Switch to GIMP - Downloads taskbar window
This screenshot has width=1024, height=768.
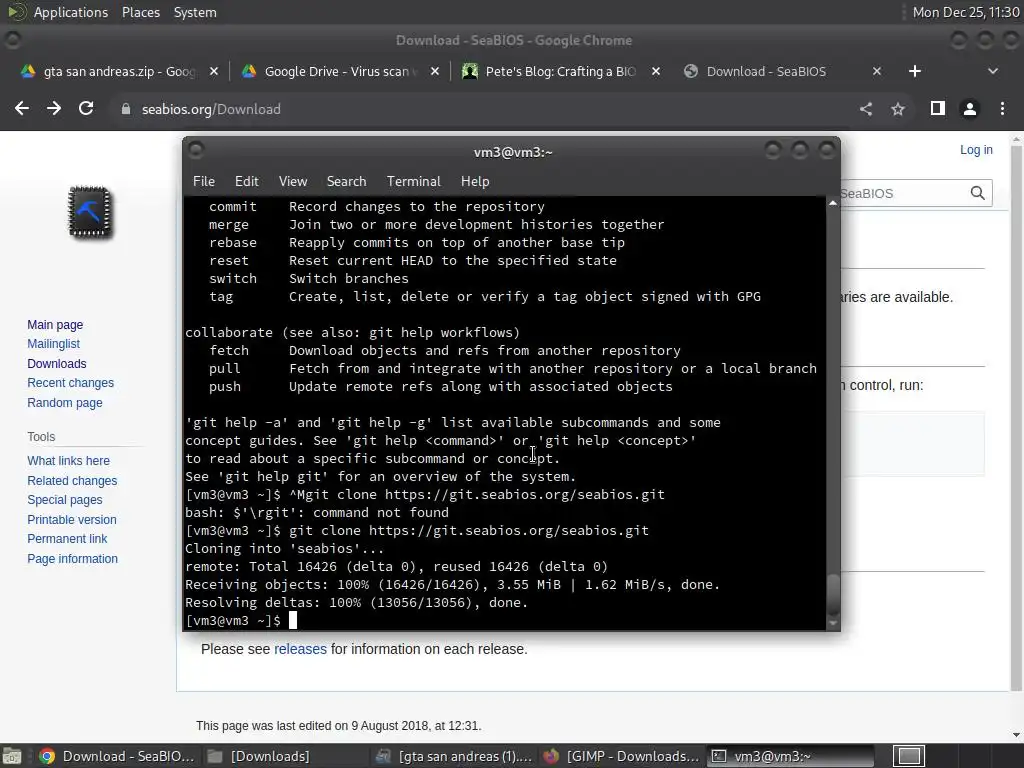coord(622,756)
